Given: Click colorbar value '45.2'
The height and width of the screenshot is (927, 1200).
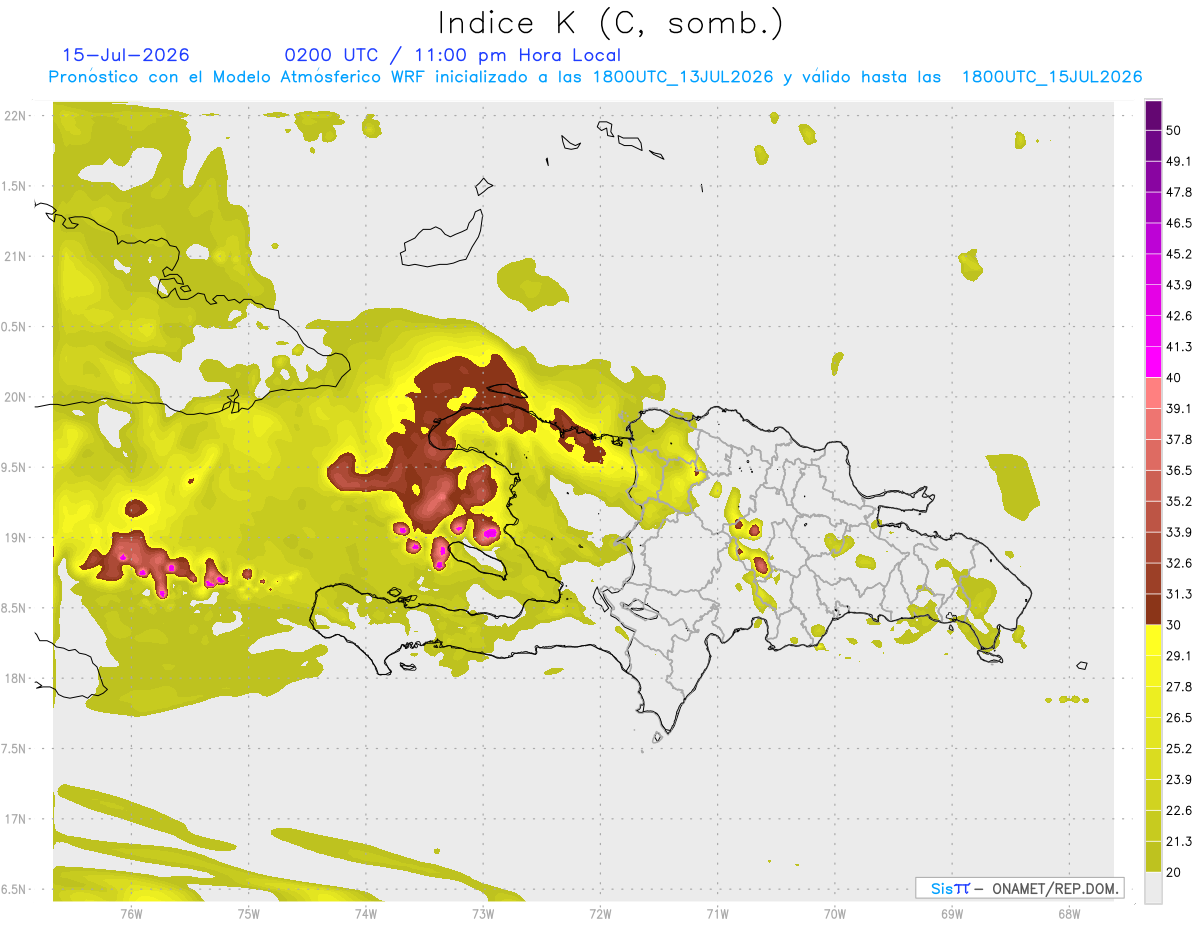Looking at the screenshot, I should 1179,254.
